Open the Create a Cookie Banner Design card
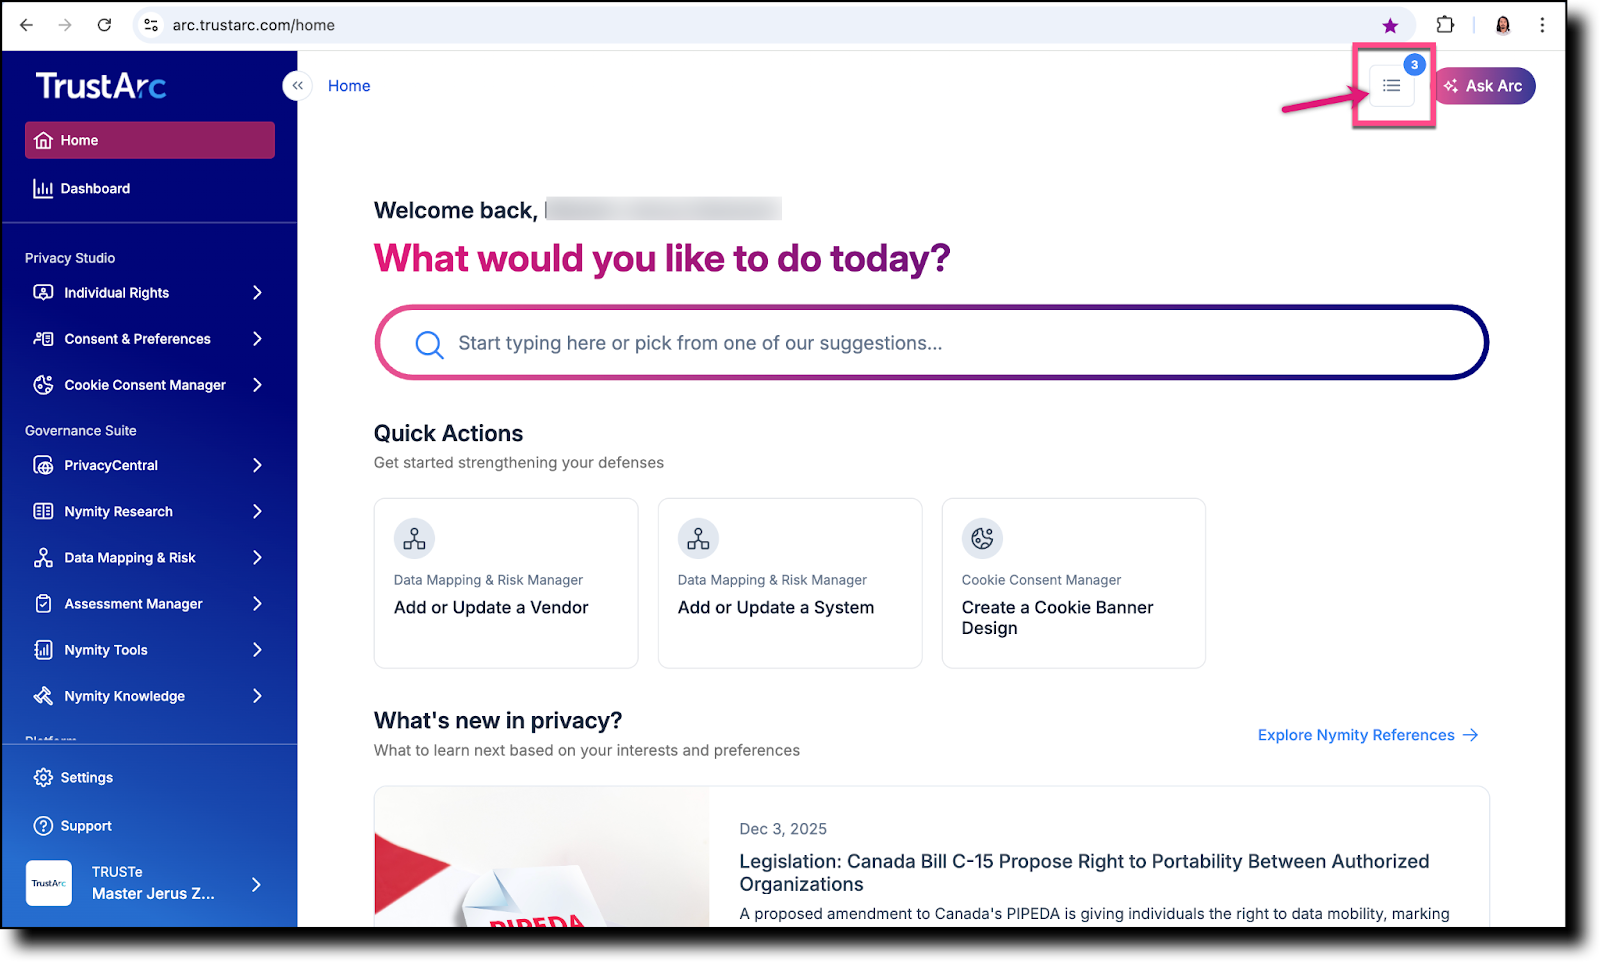Image resolution: width=1600 pixels, height=962 pixels. click(x=1074, y=583)
